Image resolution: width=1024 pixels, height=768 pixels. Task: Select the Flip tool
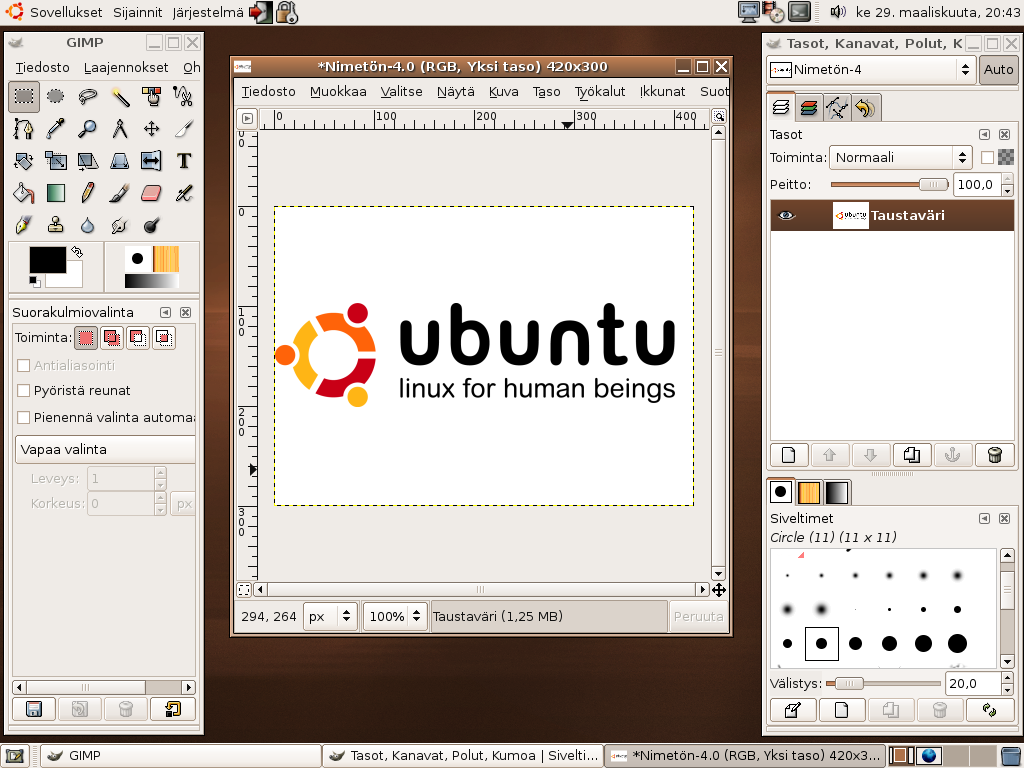tap(152, 161)
